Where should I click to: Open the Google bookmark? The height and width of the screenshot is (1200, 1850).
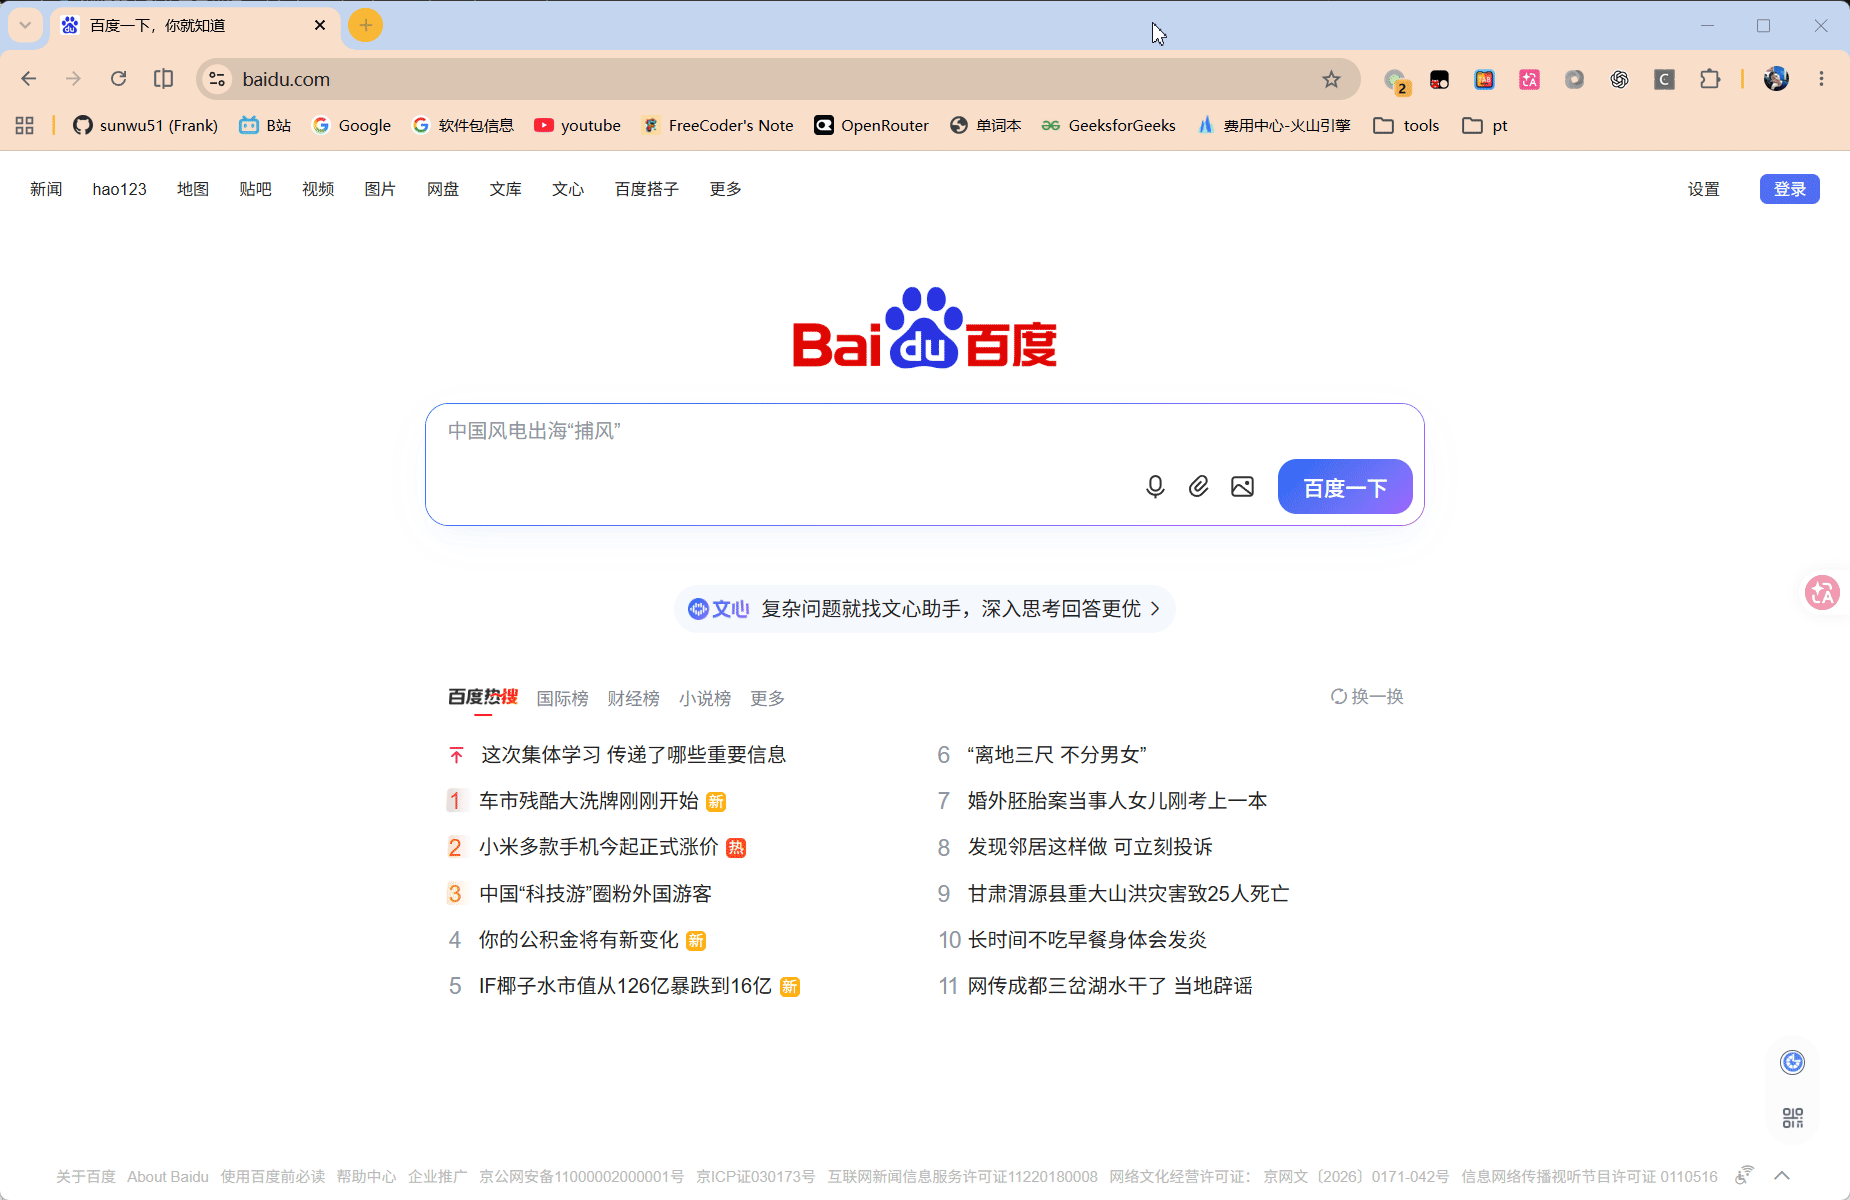pos(352,125)
